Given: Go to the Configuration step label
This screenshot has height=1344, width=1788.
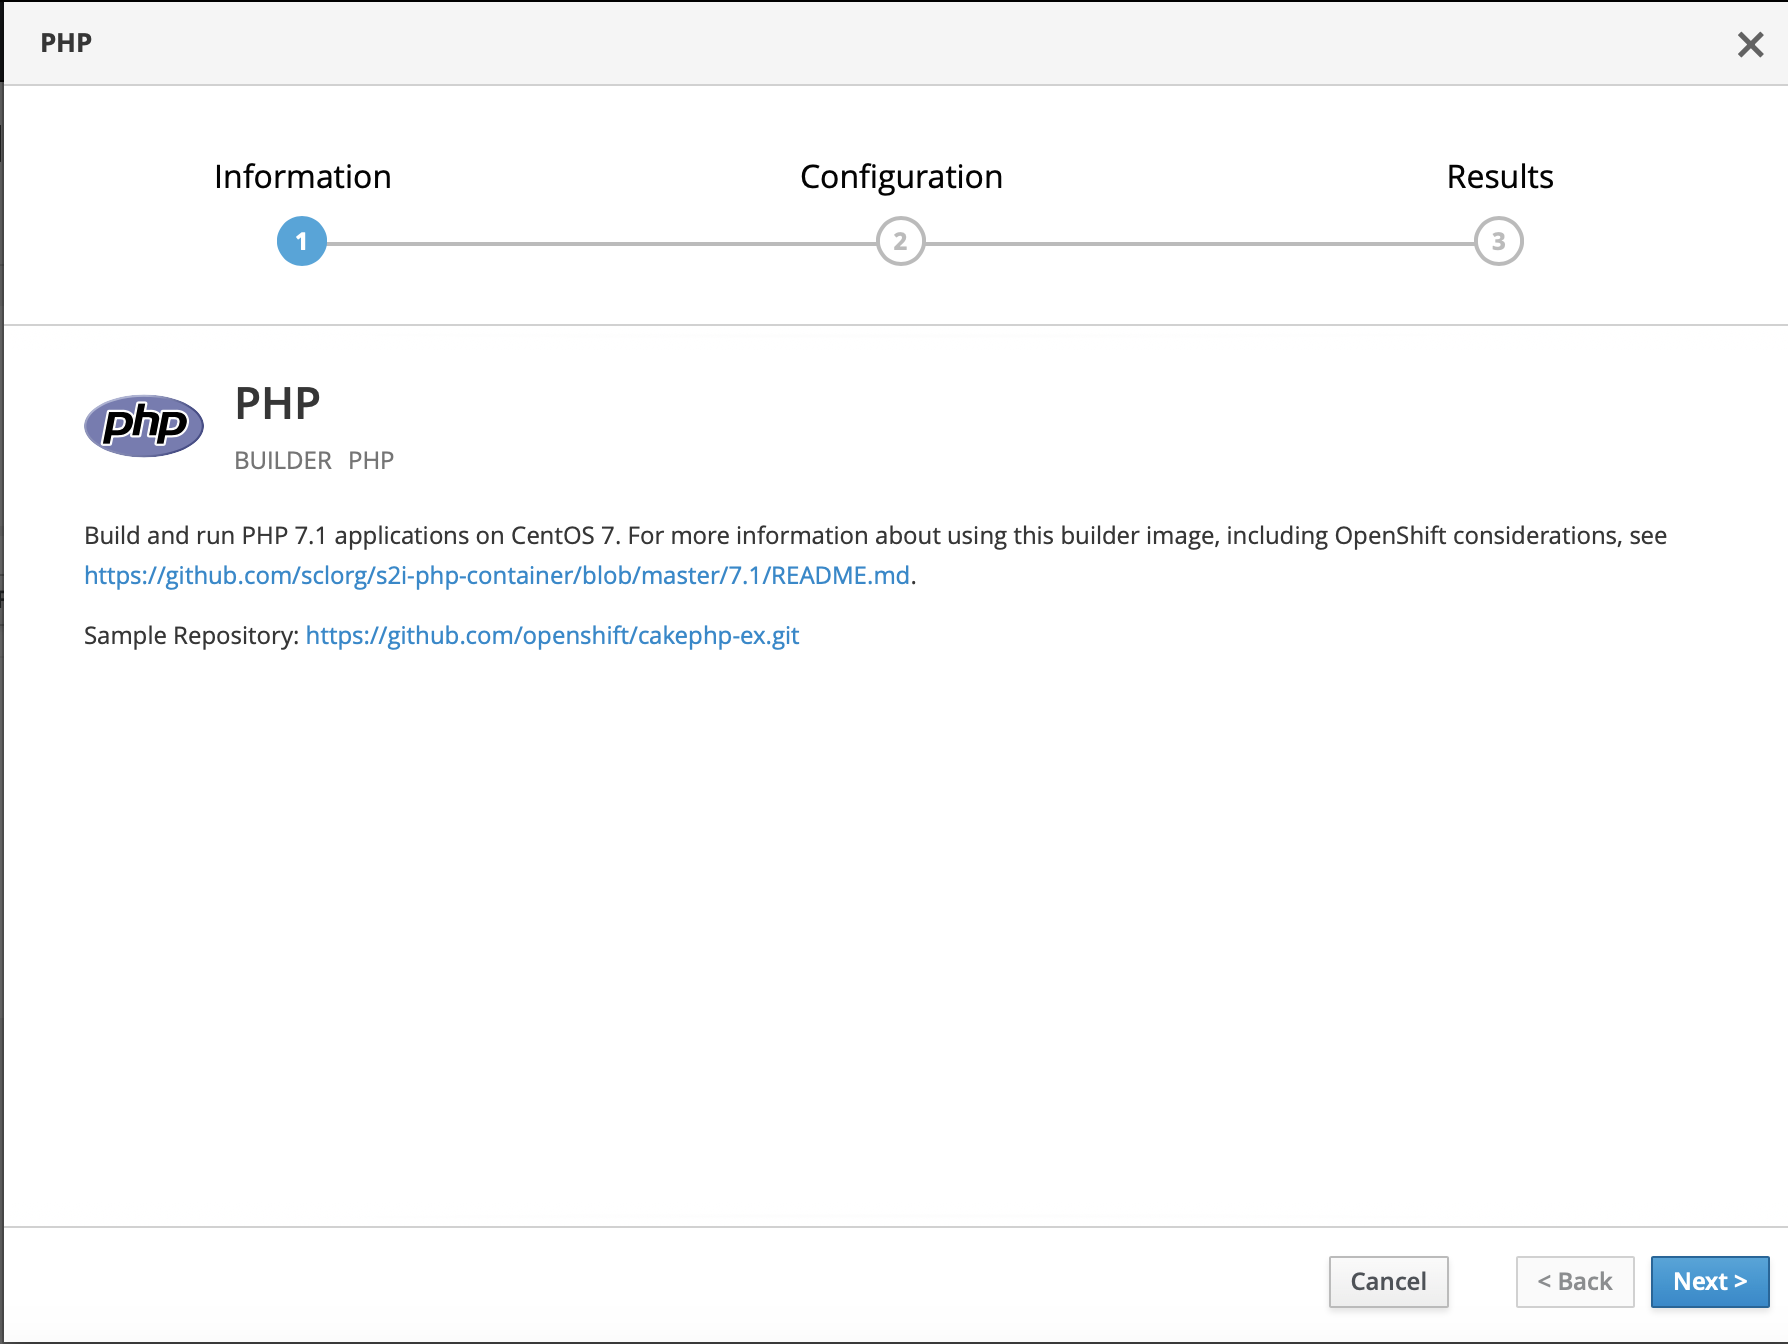Looking at the screenshot, I should [901, 177].
